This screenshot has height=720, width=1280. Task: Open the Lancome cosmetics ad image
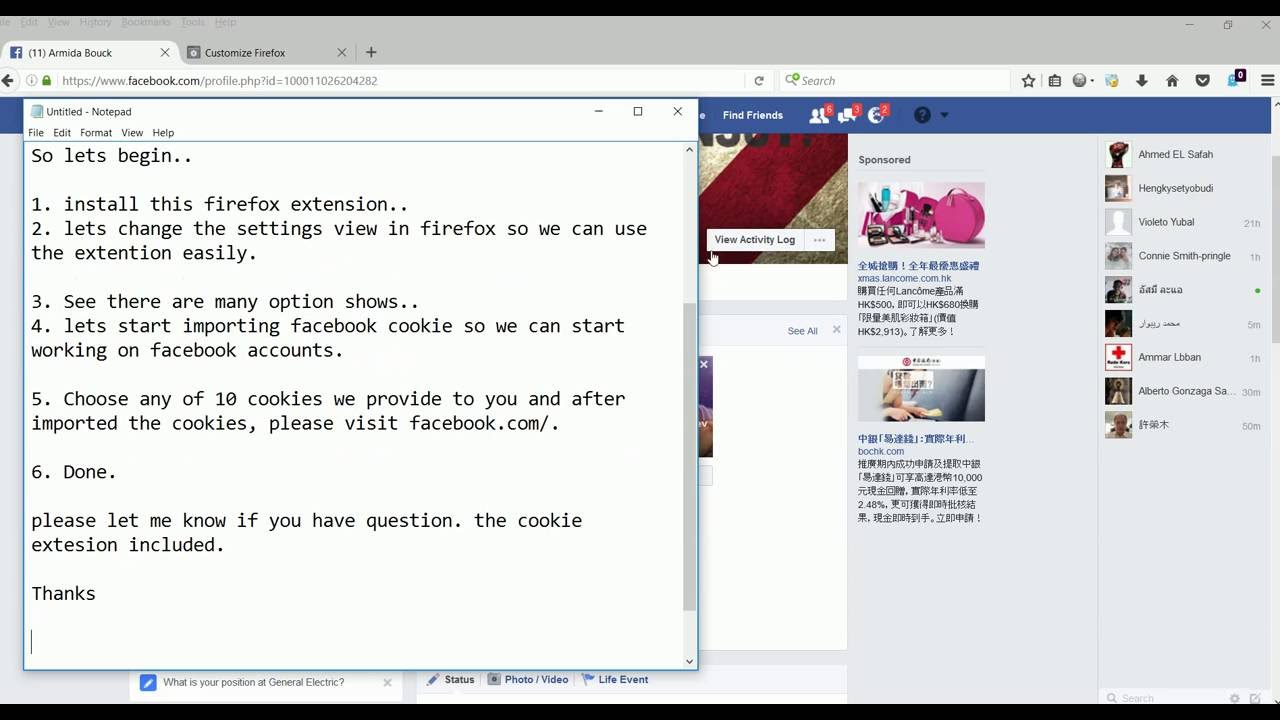921,215
